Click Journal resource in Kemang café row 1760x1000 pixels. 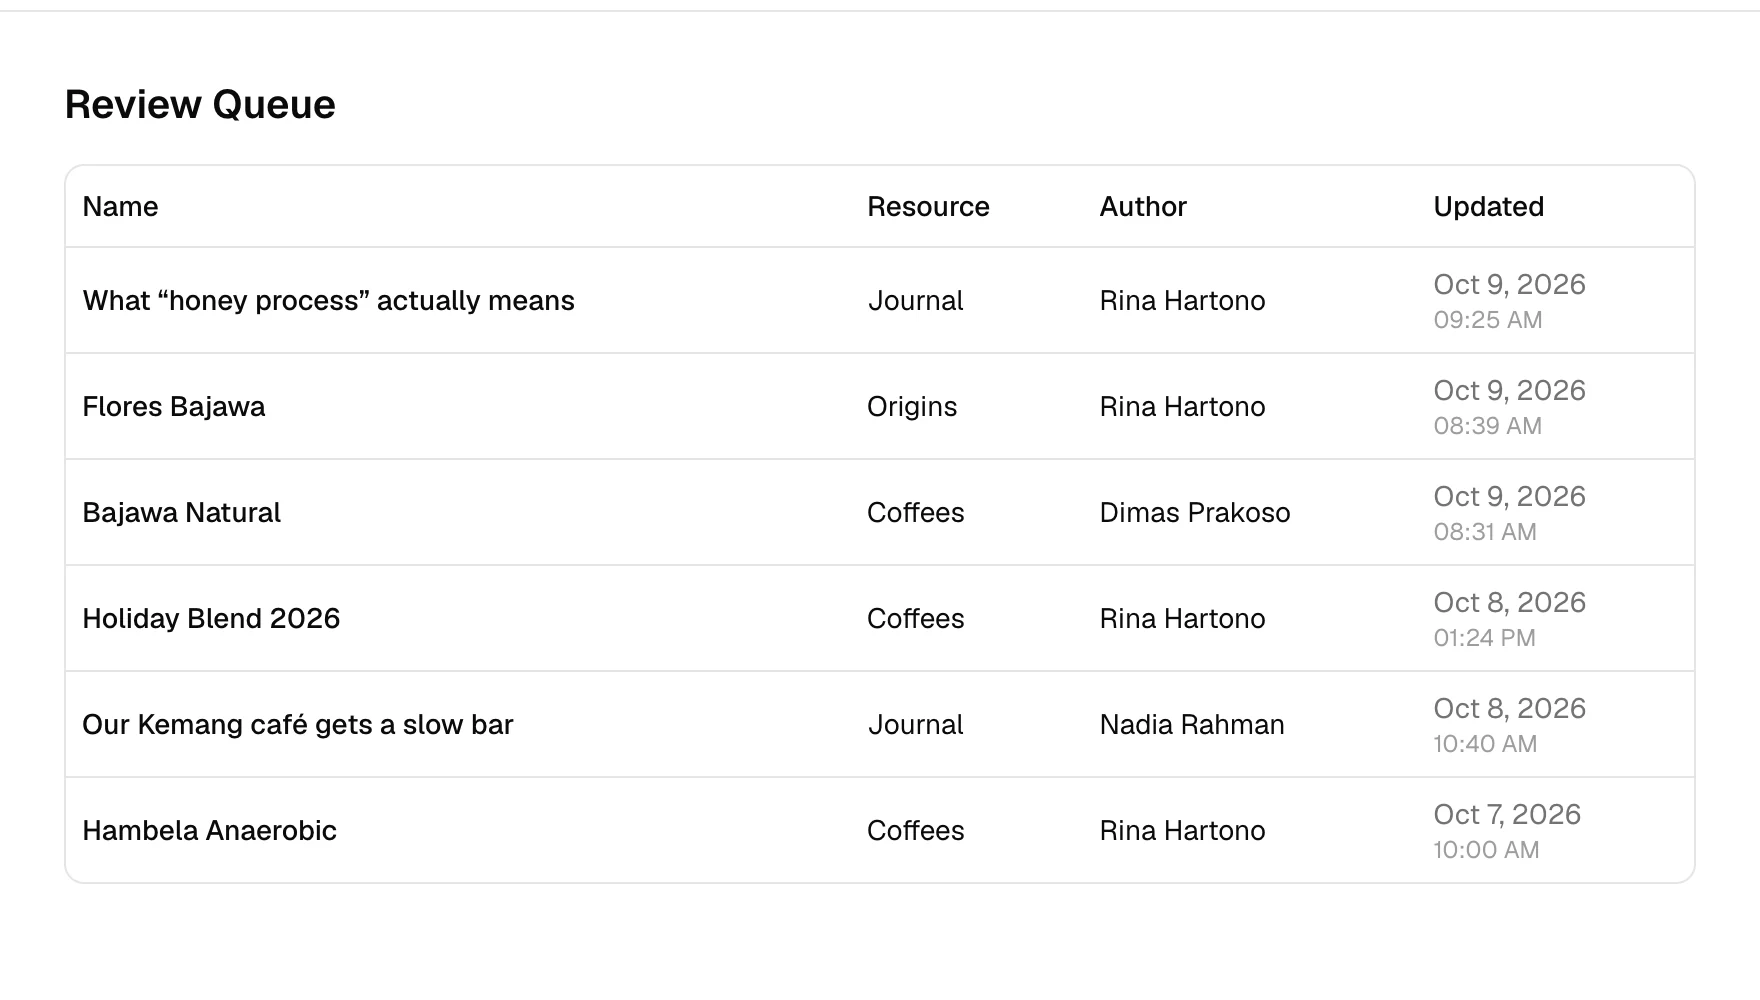pos(915,725)
